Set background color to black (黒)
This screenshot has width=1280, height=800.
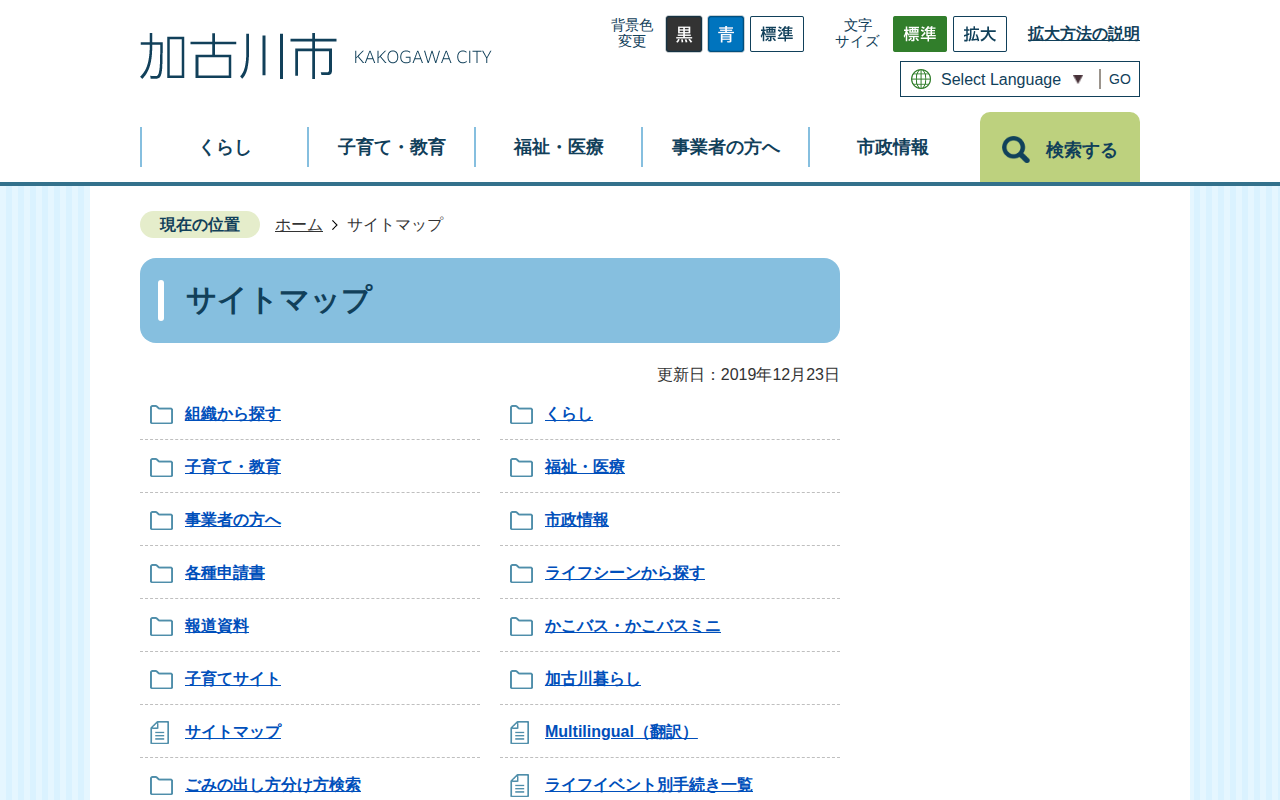point(684,34)
